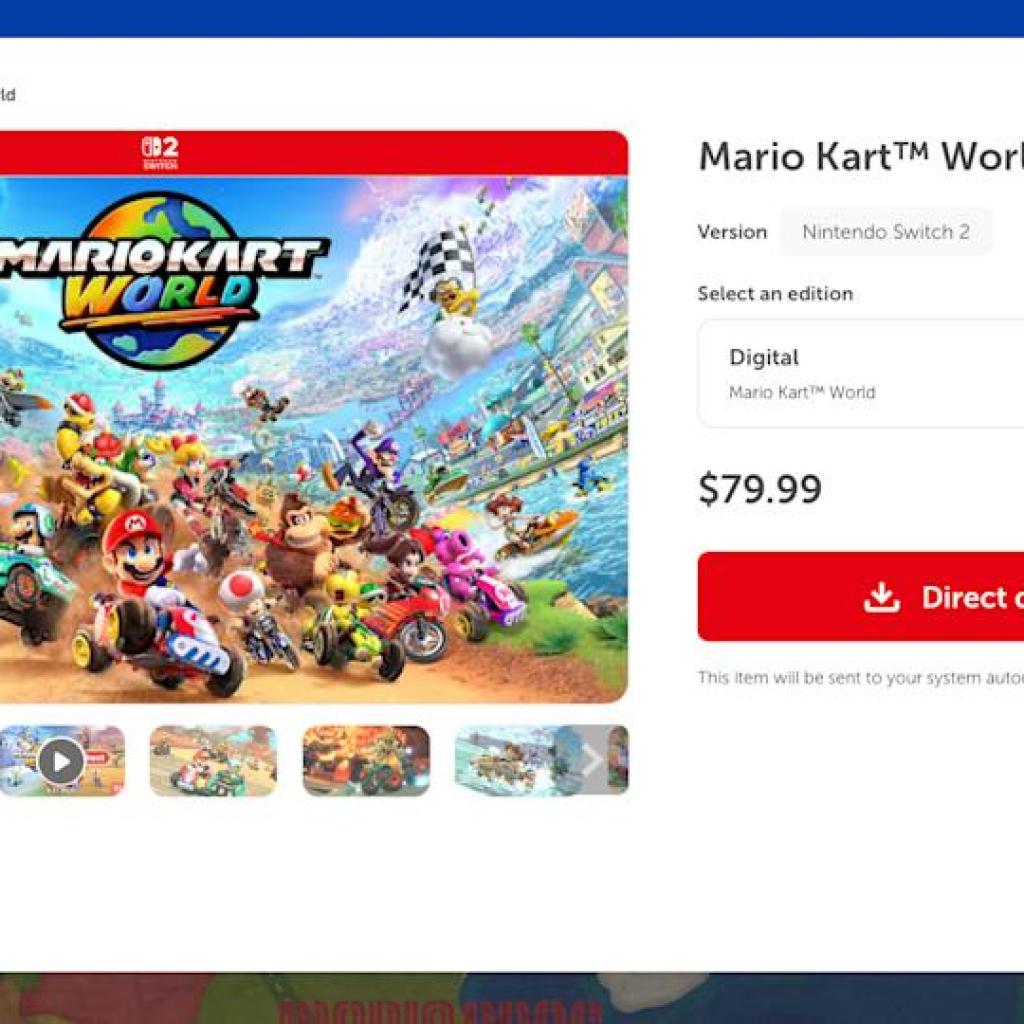This screenshot has height=1024, width=1024.
Task: Click the Mario Kart World product title
Action: point(861,157)
